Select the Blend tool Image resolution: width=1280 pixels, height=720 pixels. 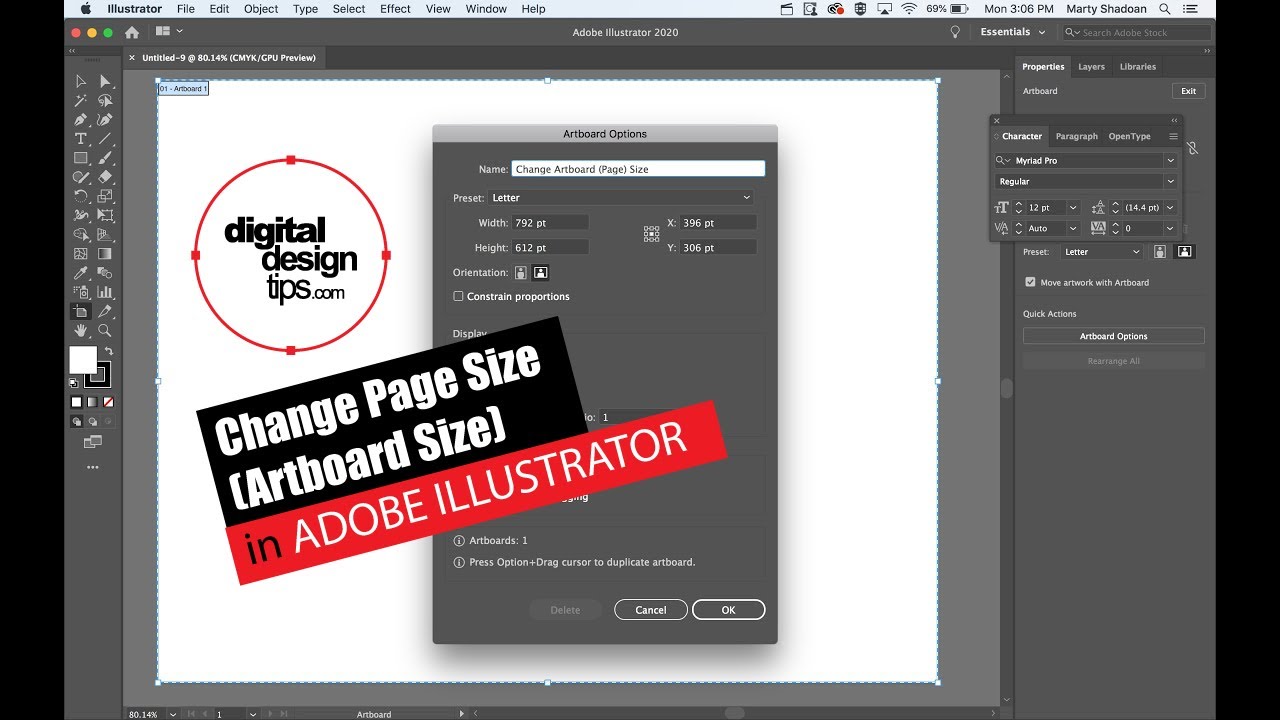click(x=105, y=273)
